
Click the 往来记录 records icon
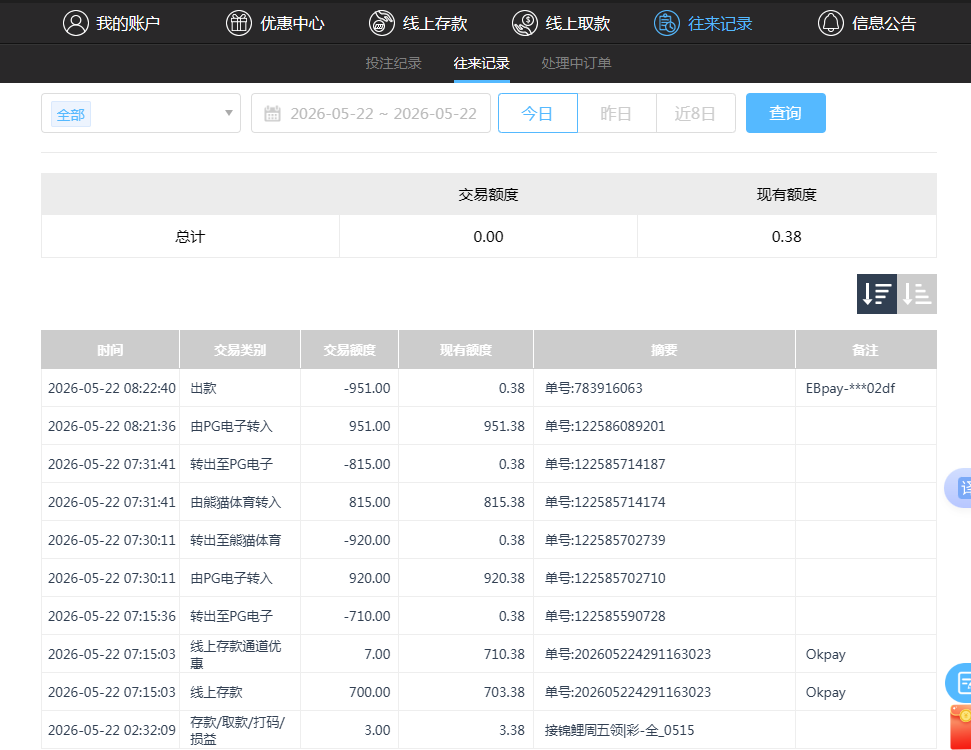click(x=667, y=24)
